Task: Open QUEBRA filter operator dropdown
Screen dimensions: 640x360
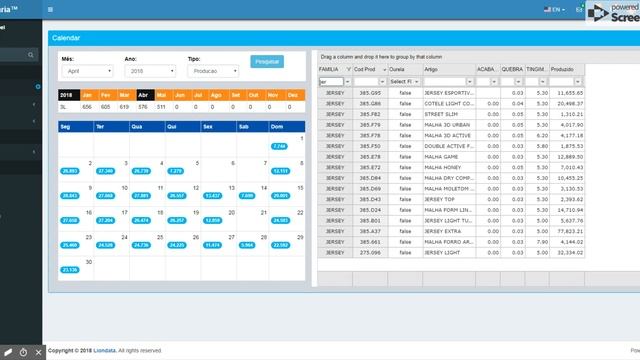Action: point(518,82)
